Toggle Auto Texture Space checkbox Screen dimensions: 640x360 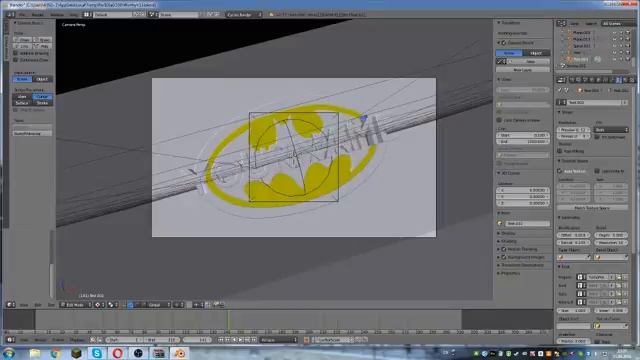560,171
